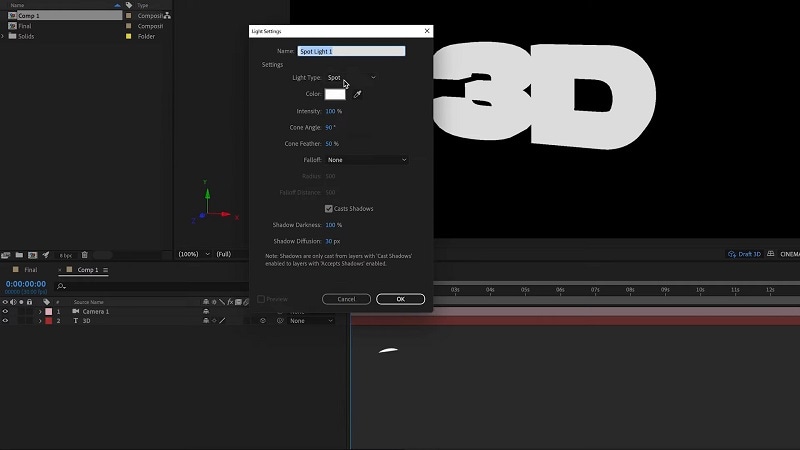The image size is (800, 450).
Task: Cancel the Light Settings dialog
Action: coord(346,299)
